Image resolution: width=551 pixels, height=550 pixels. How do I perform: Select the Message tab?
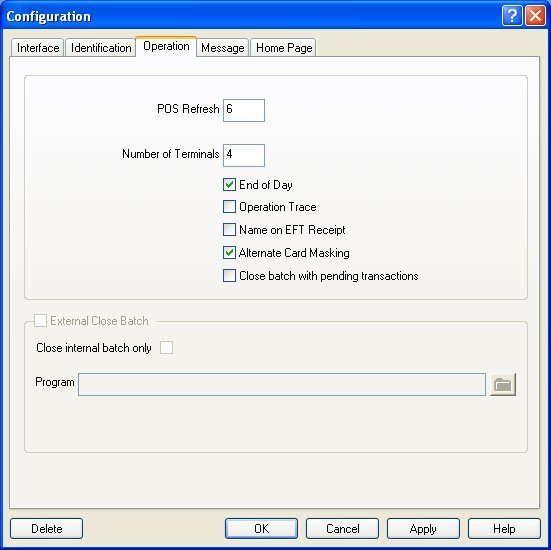tap(222, 47)
